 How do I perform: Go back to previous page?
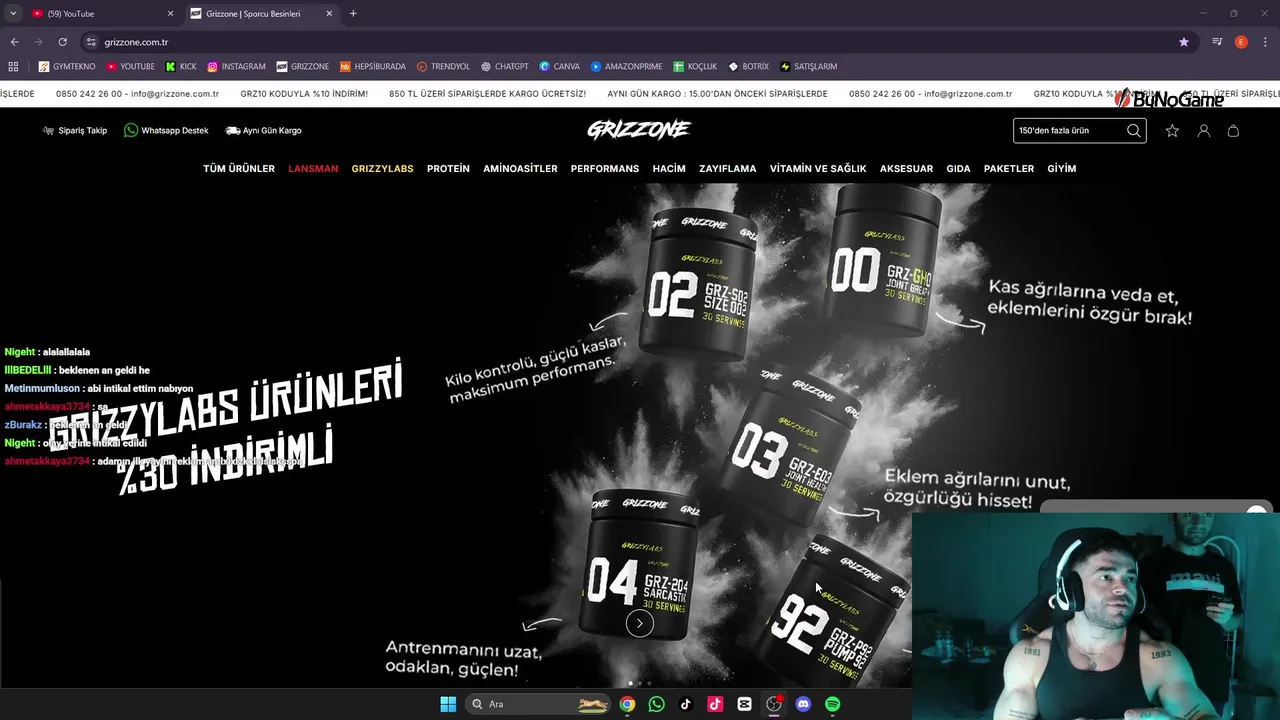point(14,42)
